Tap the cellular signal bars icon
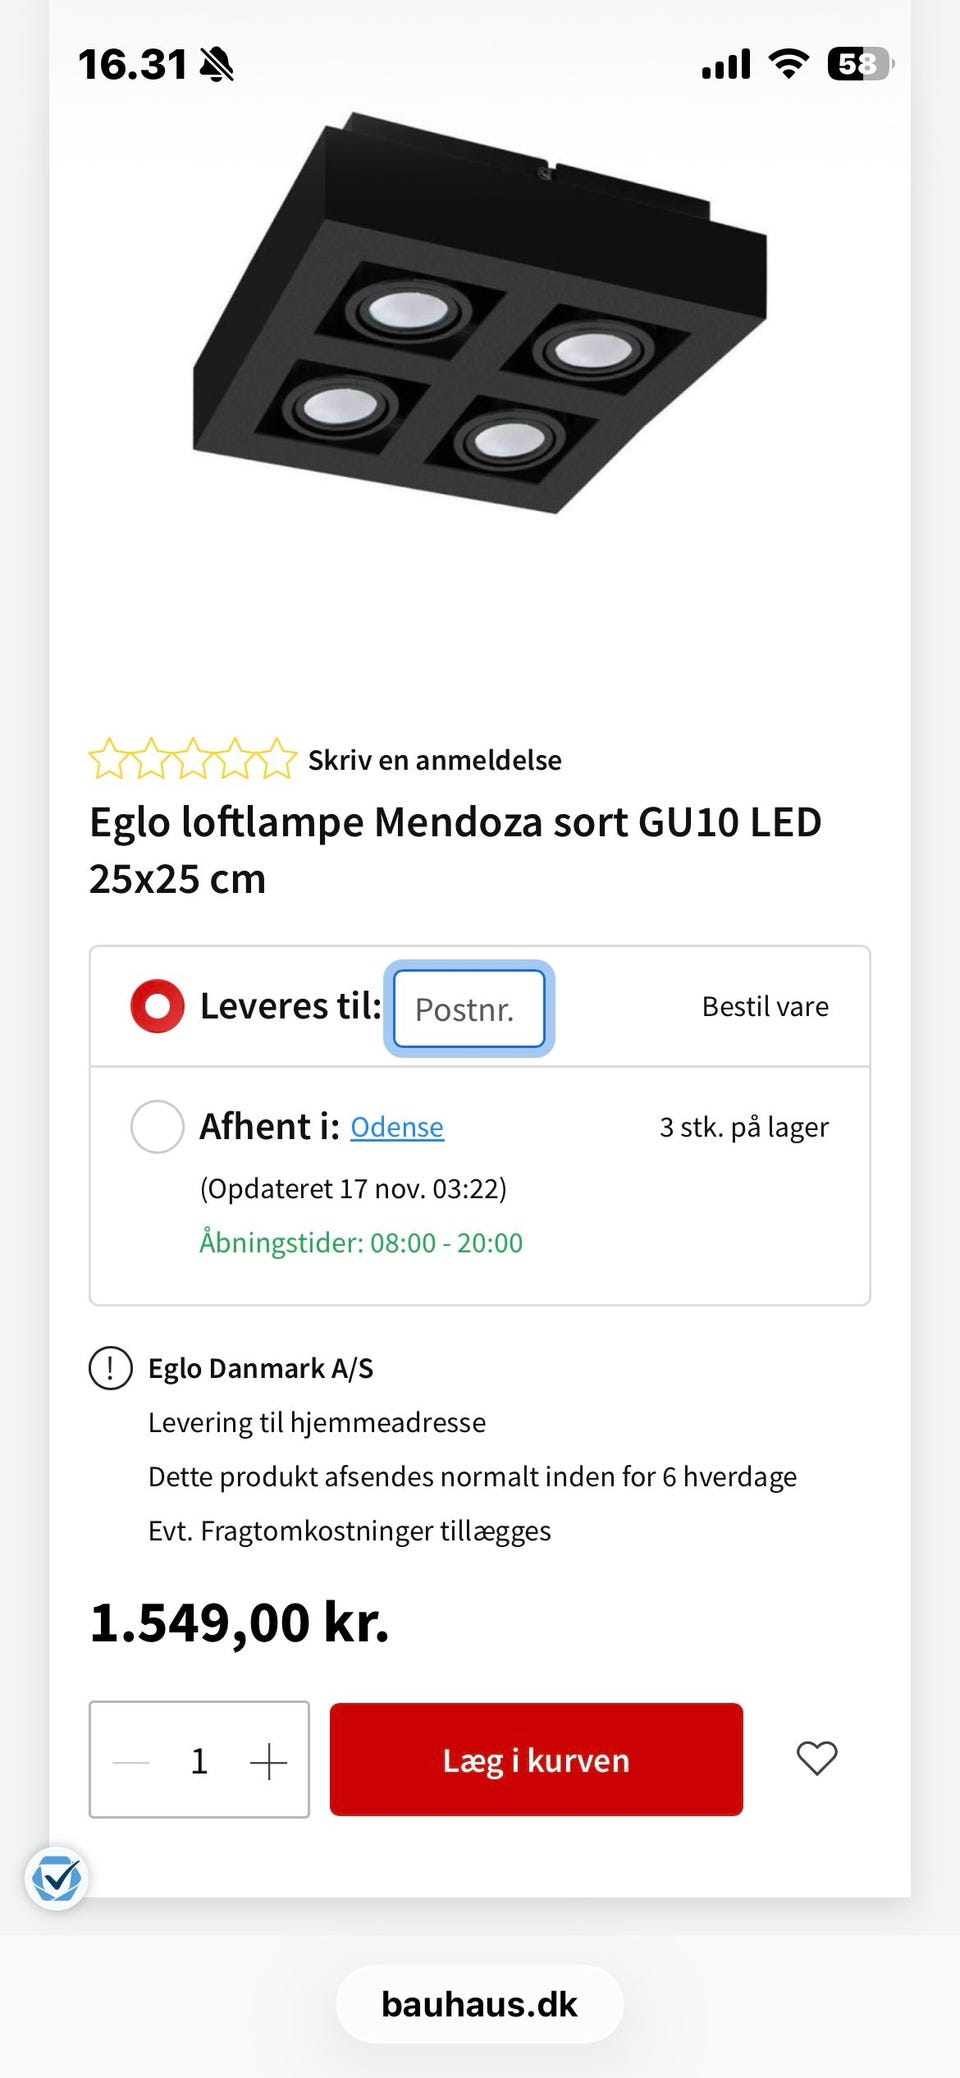The height and width of the screenshot is (2078, 960). (x=726, y=65)
